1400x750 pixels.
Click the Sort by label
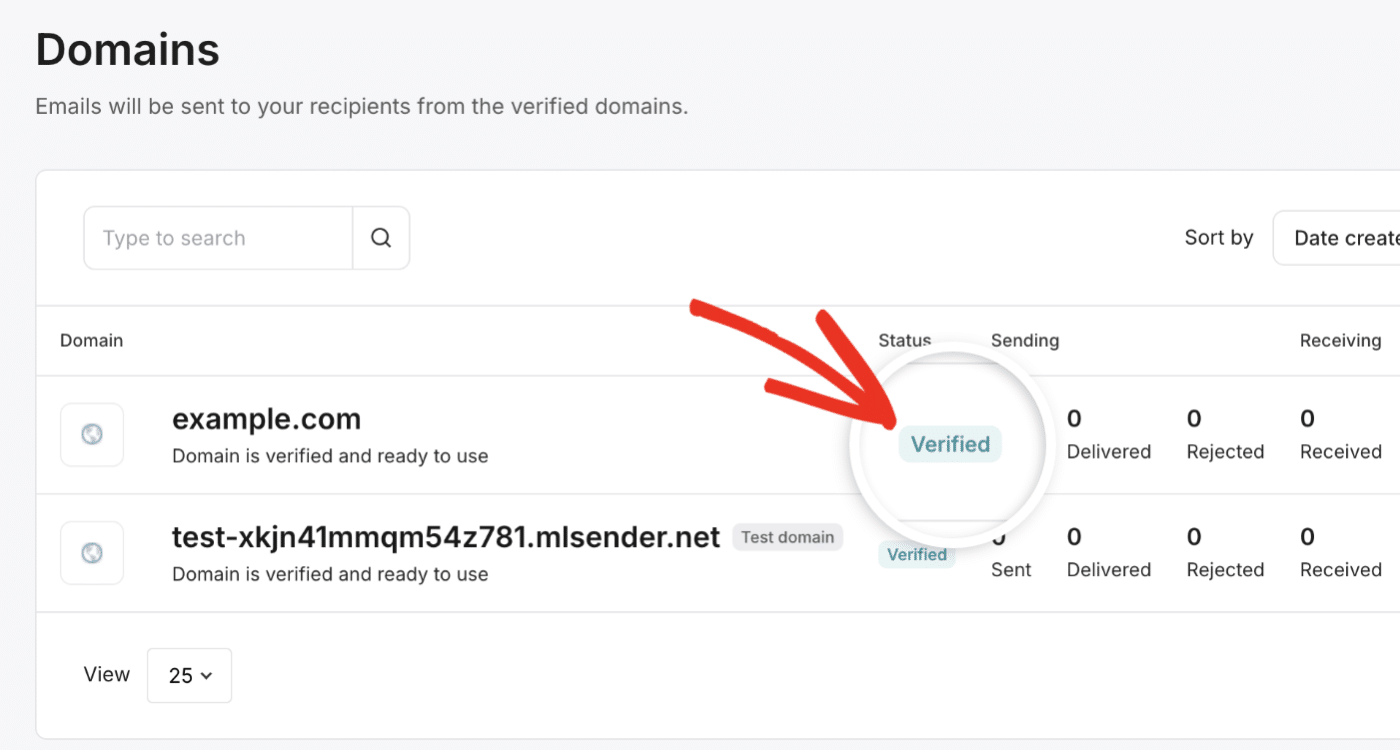pos(1219,237)
